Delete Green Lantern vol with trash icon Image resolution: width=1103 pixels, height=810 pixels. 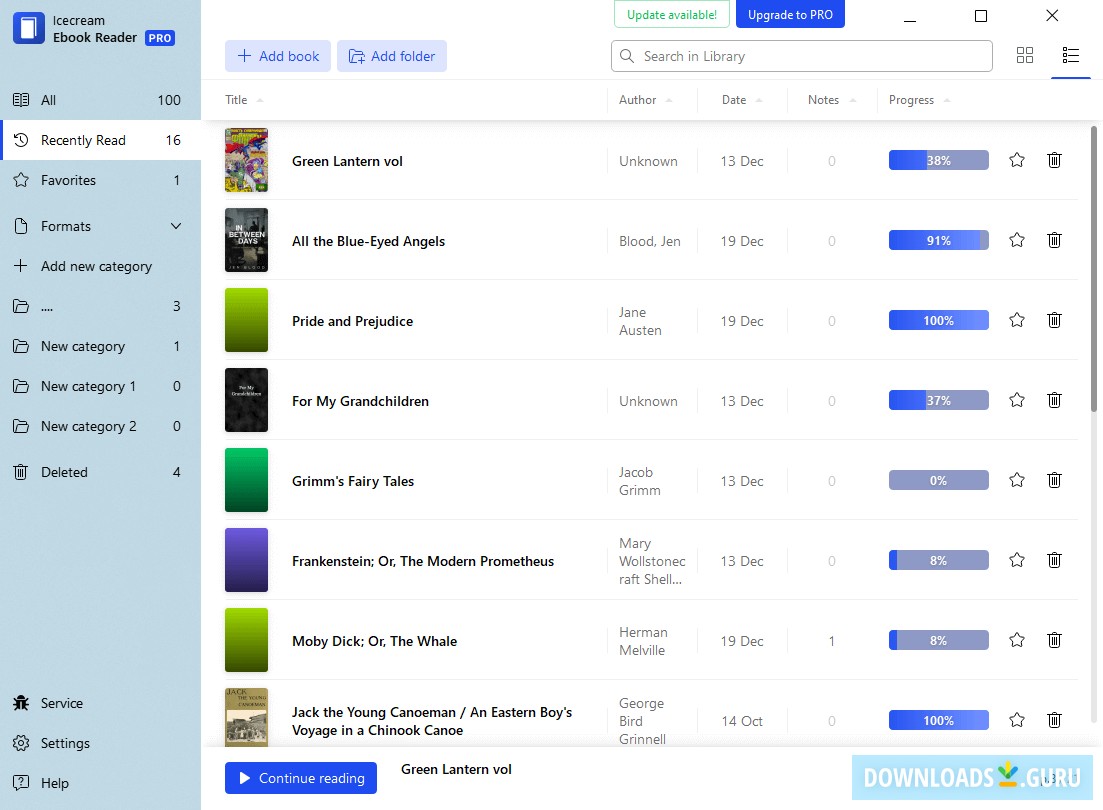click(1054, 160)
